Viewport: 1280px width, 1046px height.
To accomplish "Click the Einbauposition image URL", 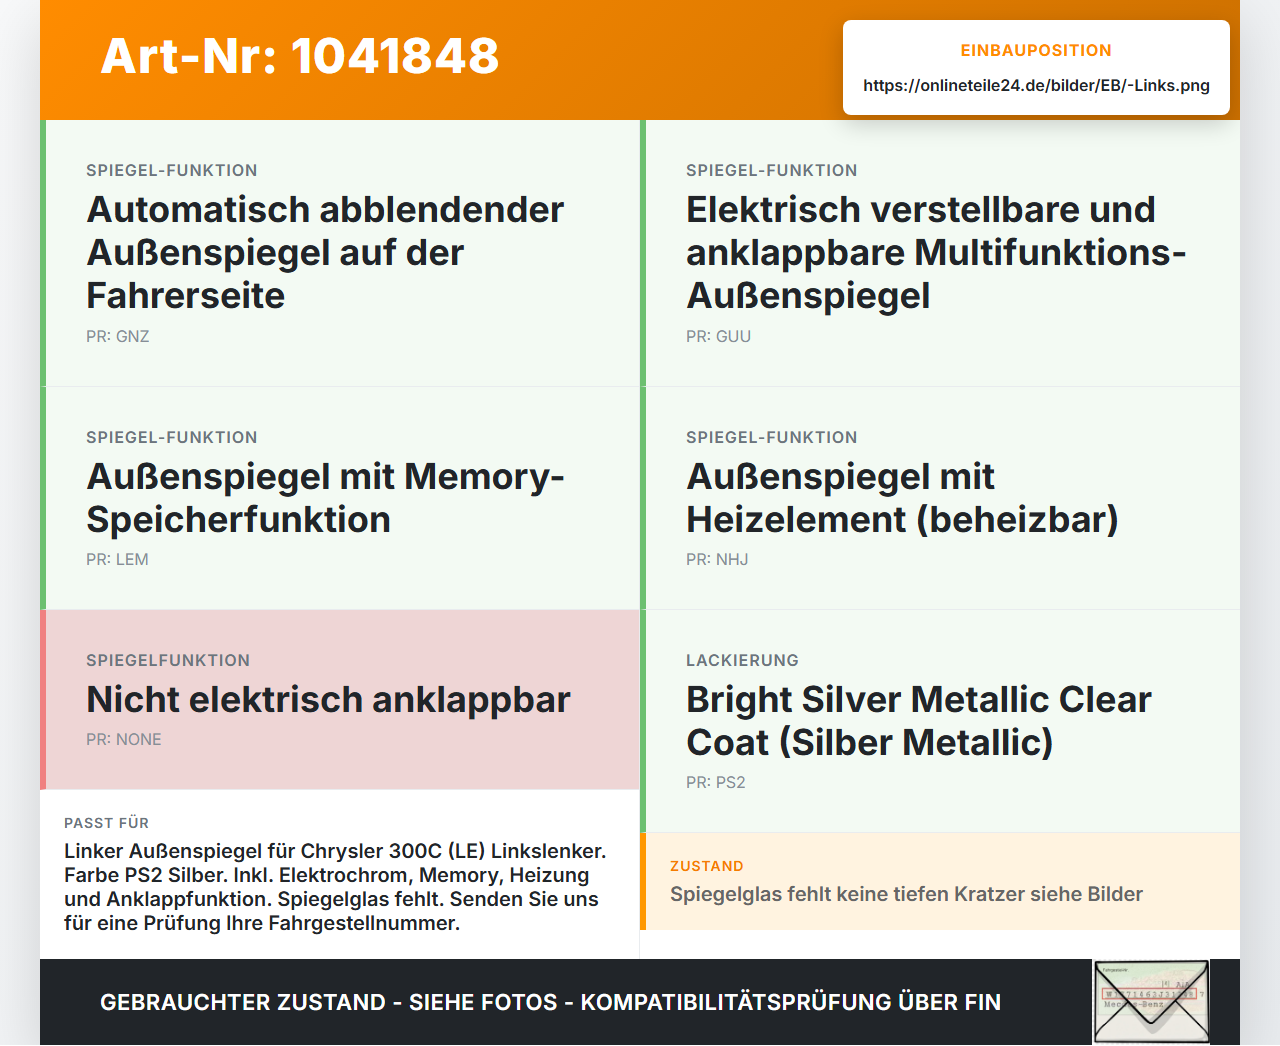I will (x=1036, y=85).
